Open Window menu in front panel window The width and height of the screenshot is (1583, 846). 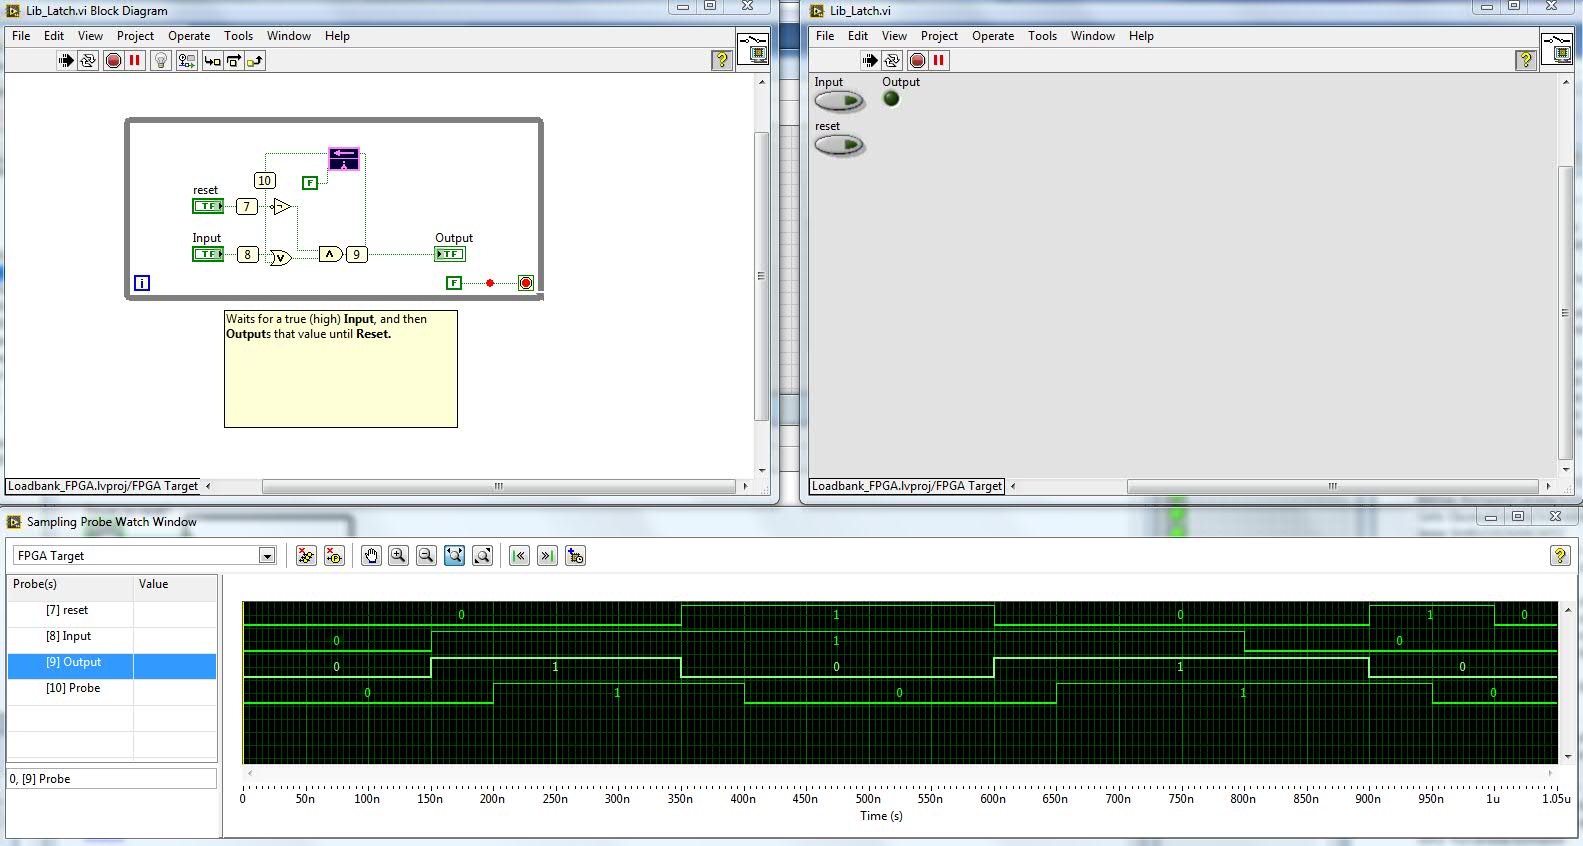click(x=1092, y=35)
